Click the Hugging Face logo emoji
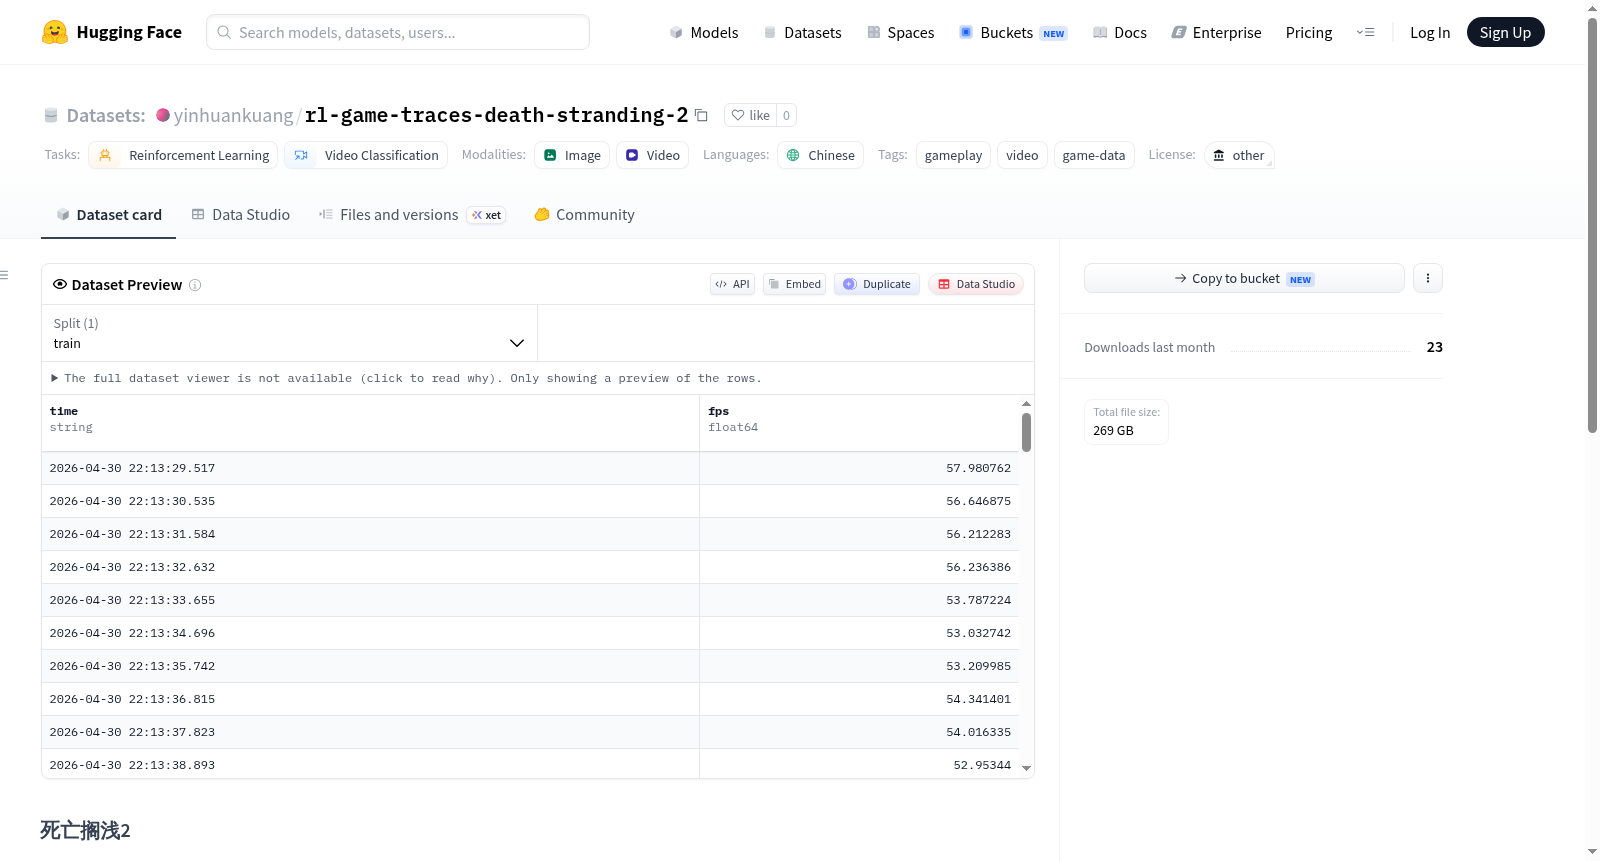Image resolution: width=1600 pixels, height=861 pixels. [x=55, y=32]
